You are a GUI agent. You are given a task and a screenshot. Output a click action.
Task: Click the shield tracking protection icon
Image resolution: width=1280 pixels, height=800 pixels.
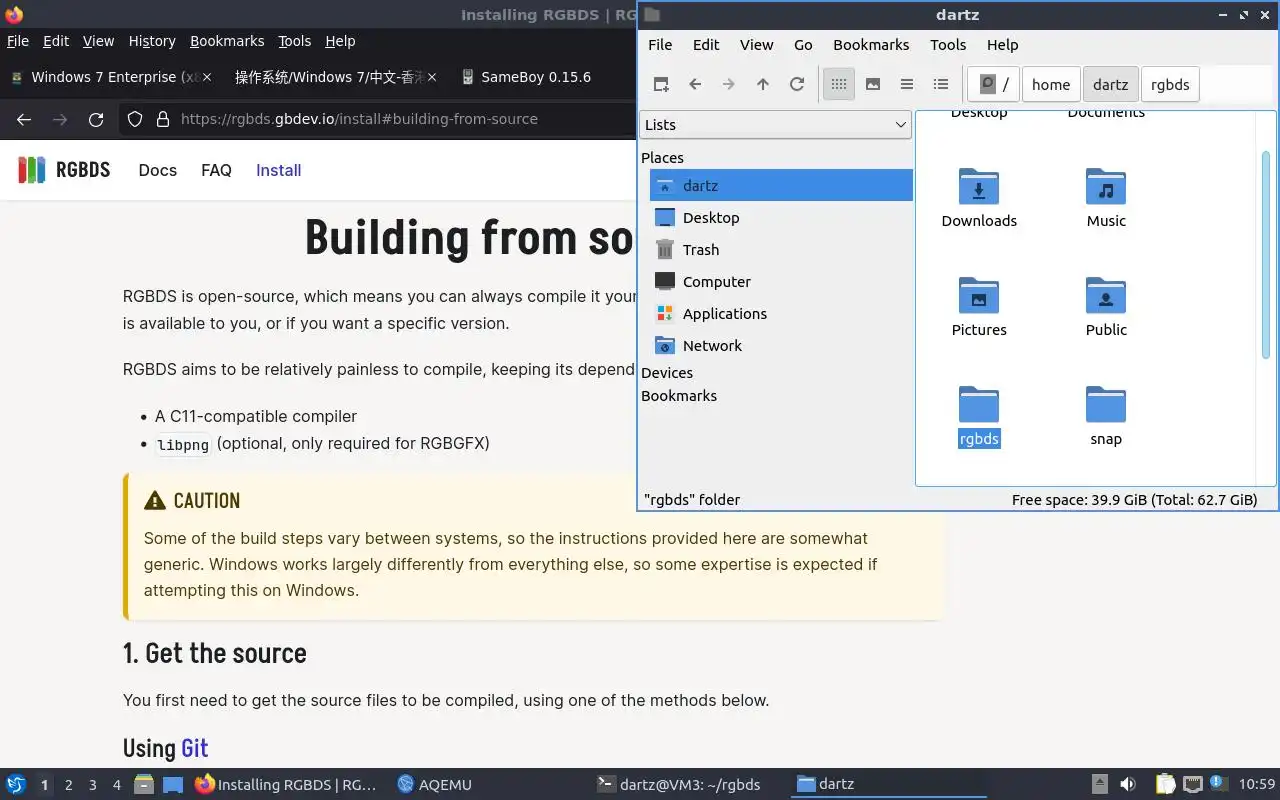135,119
